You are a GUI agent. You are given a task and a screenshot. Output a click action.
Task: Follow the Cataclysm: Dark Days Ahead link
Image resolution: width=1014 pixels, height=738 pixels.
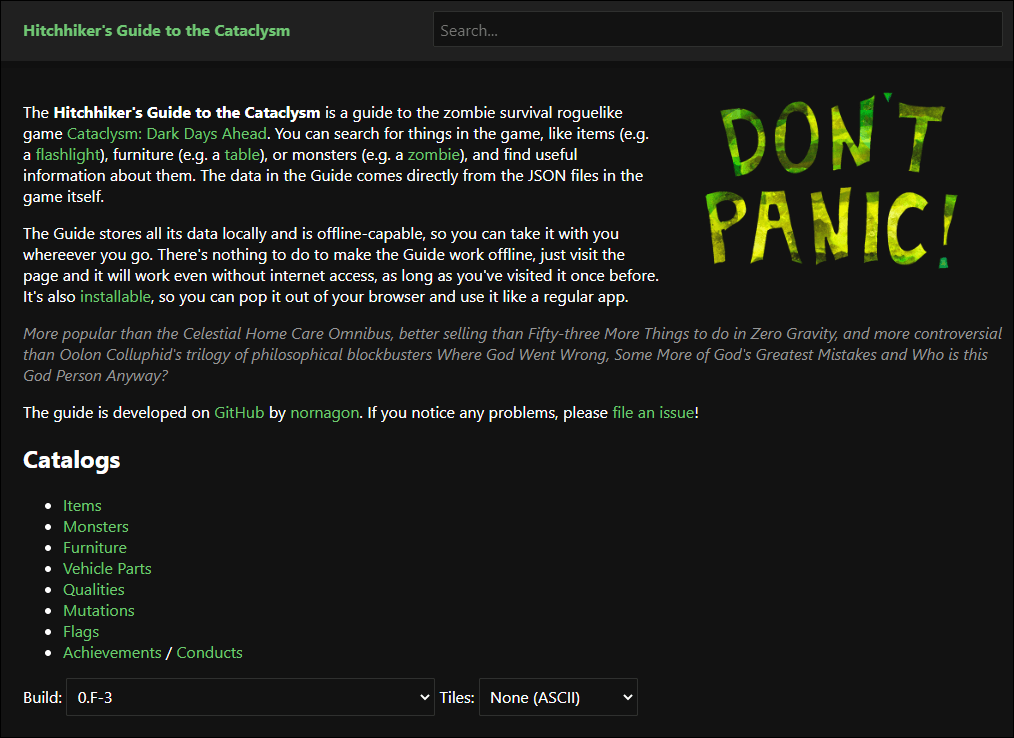[166, 134]
